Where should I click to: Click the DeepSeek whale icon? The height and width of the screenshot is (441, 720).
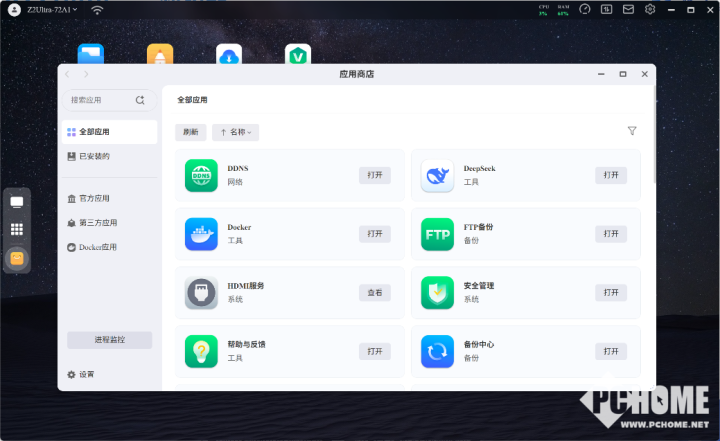[x=437, y=175]
